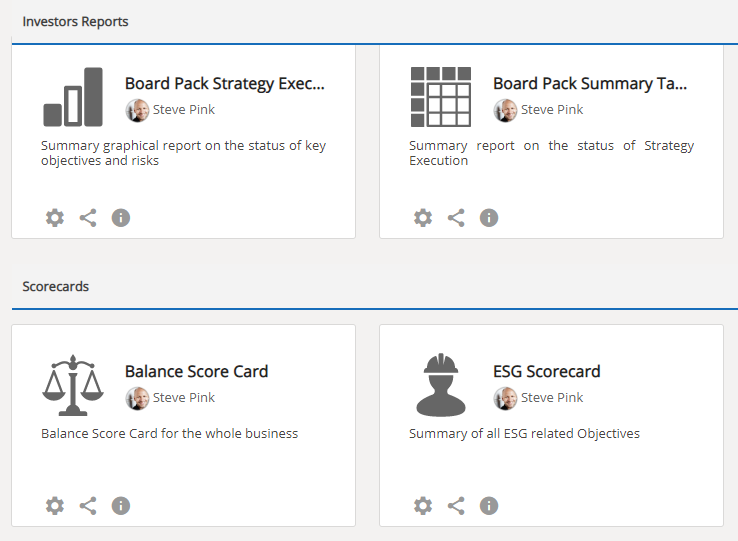Open settings gear on Board Pack Summary card

point(423,218)
